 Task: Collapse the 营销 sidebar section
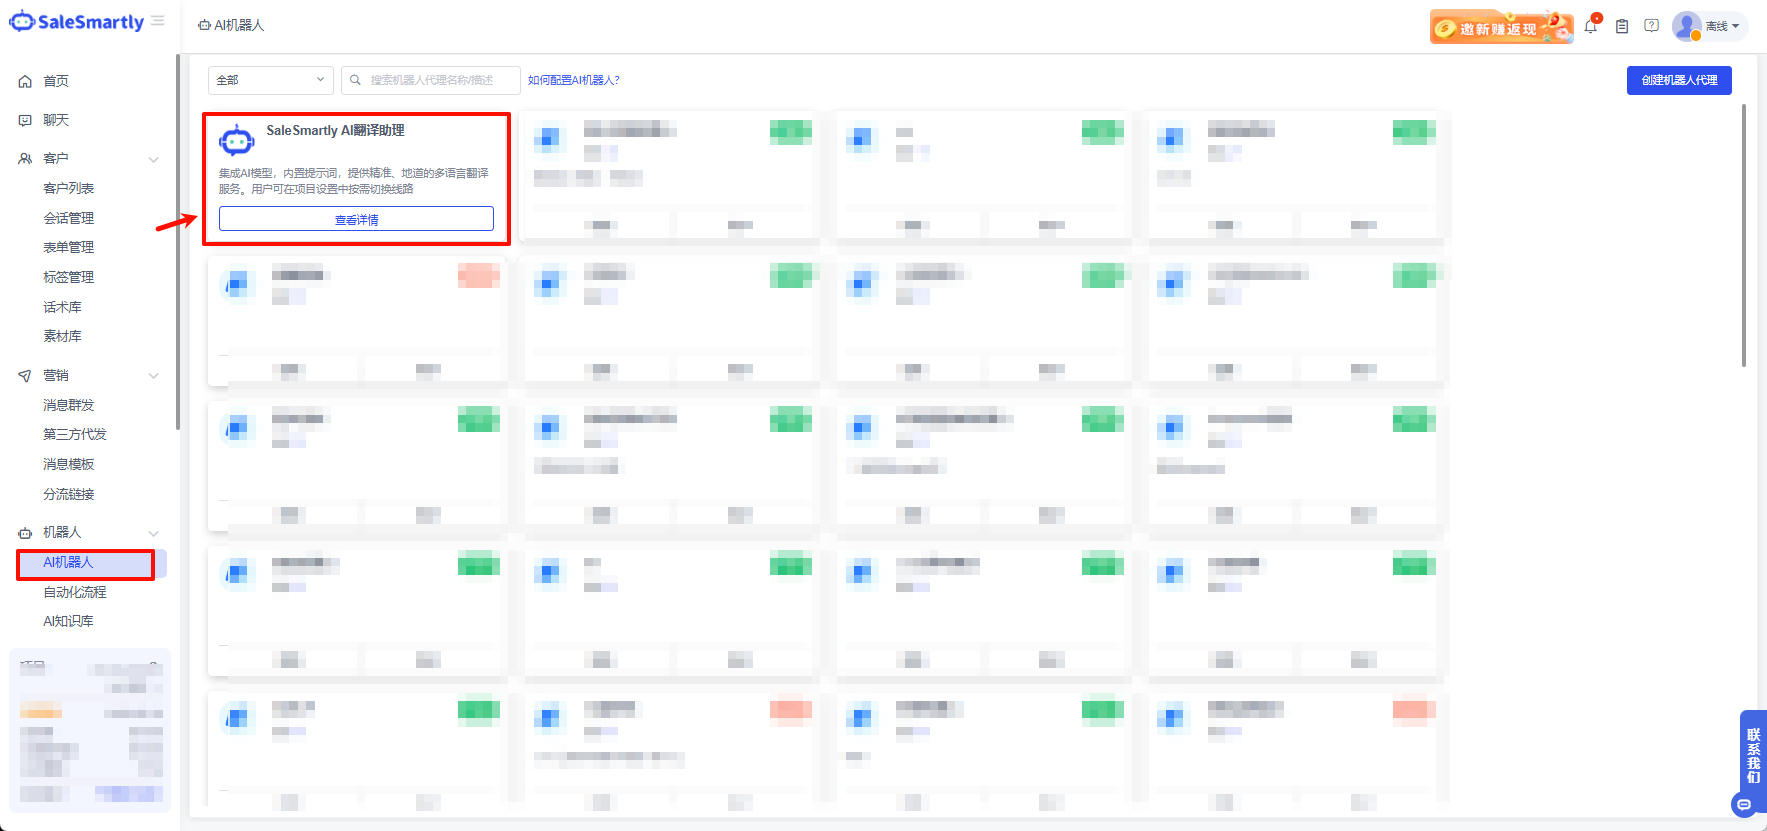coord(153,376)
